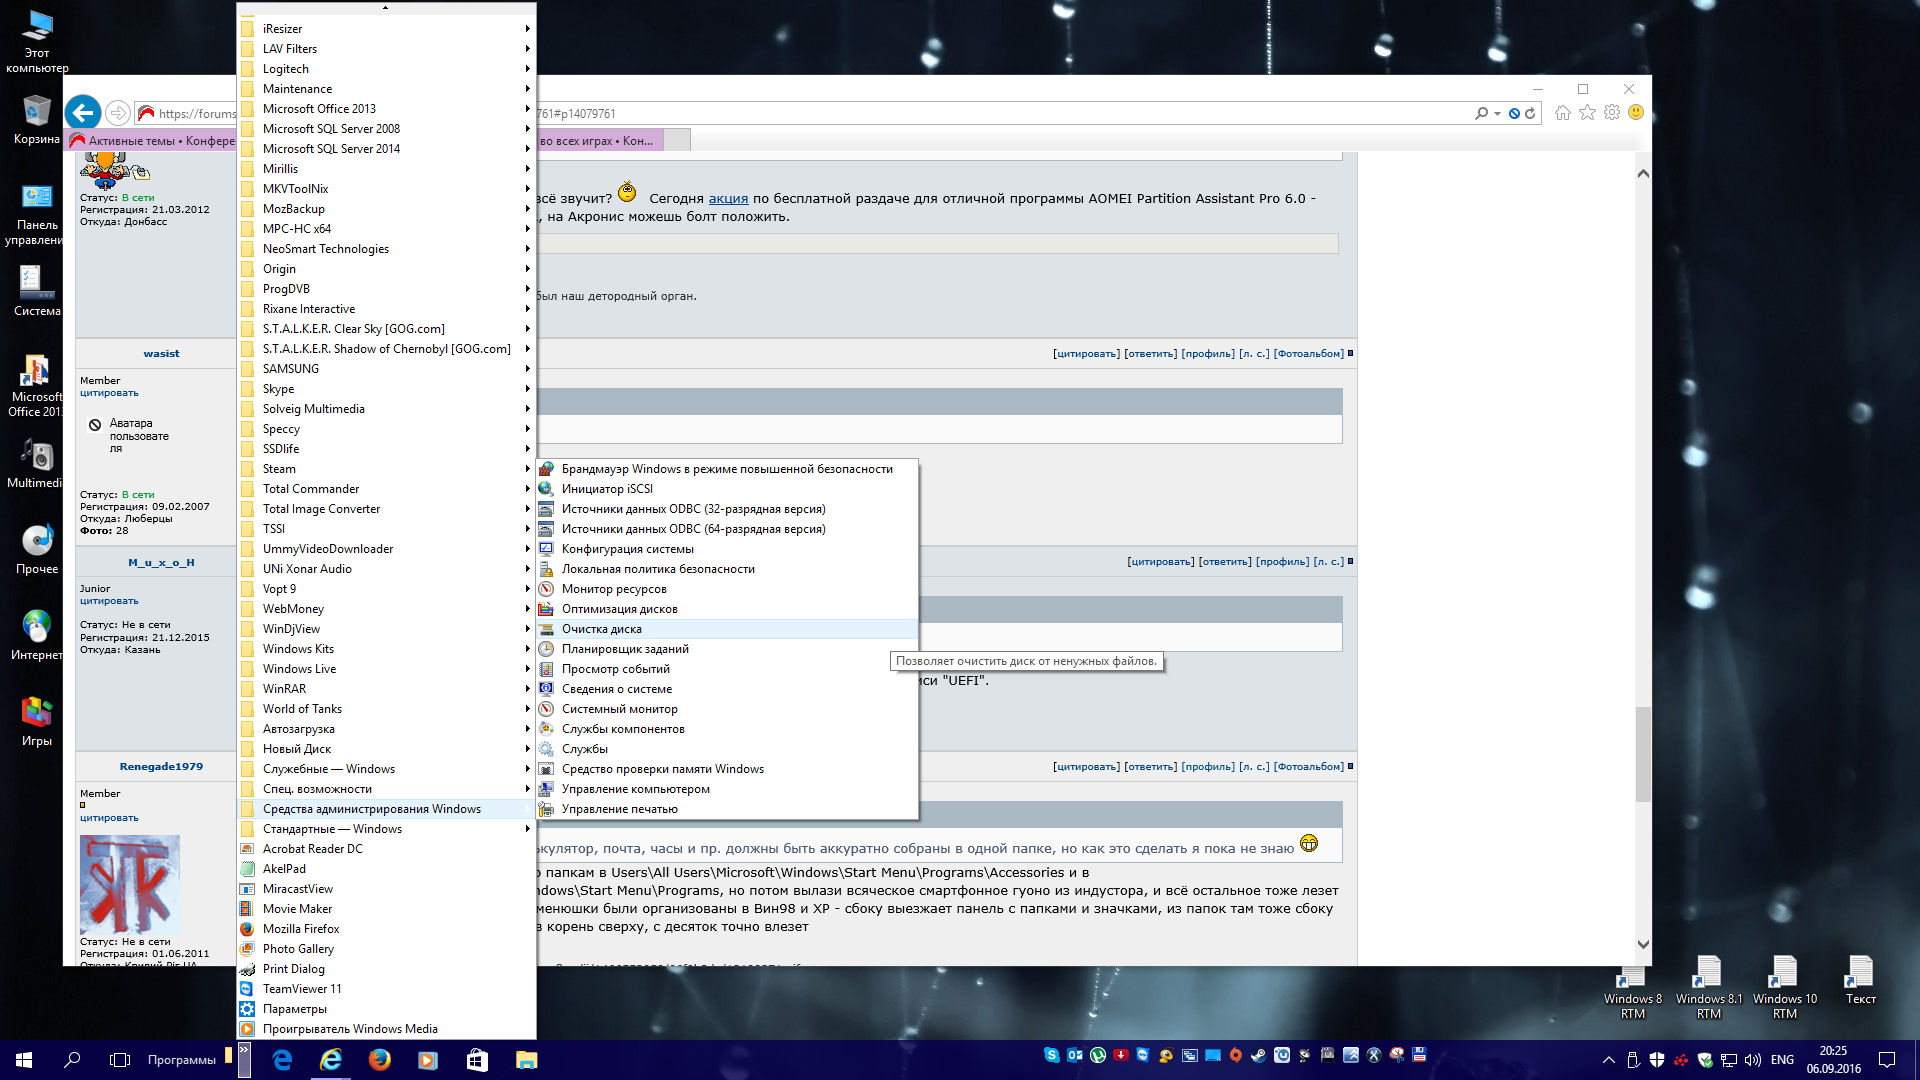Open the browser favorites star icon
The image size is (1920, 1080).
[x=1587, y=113]
